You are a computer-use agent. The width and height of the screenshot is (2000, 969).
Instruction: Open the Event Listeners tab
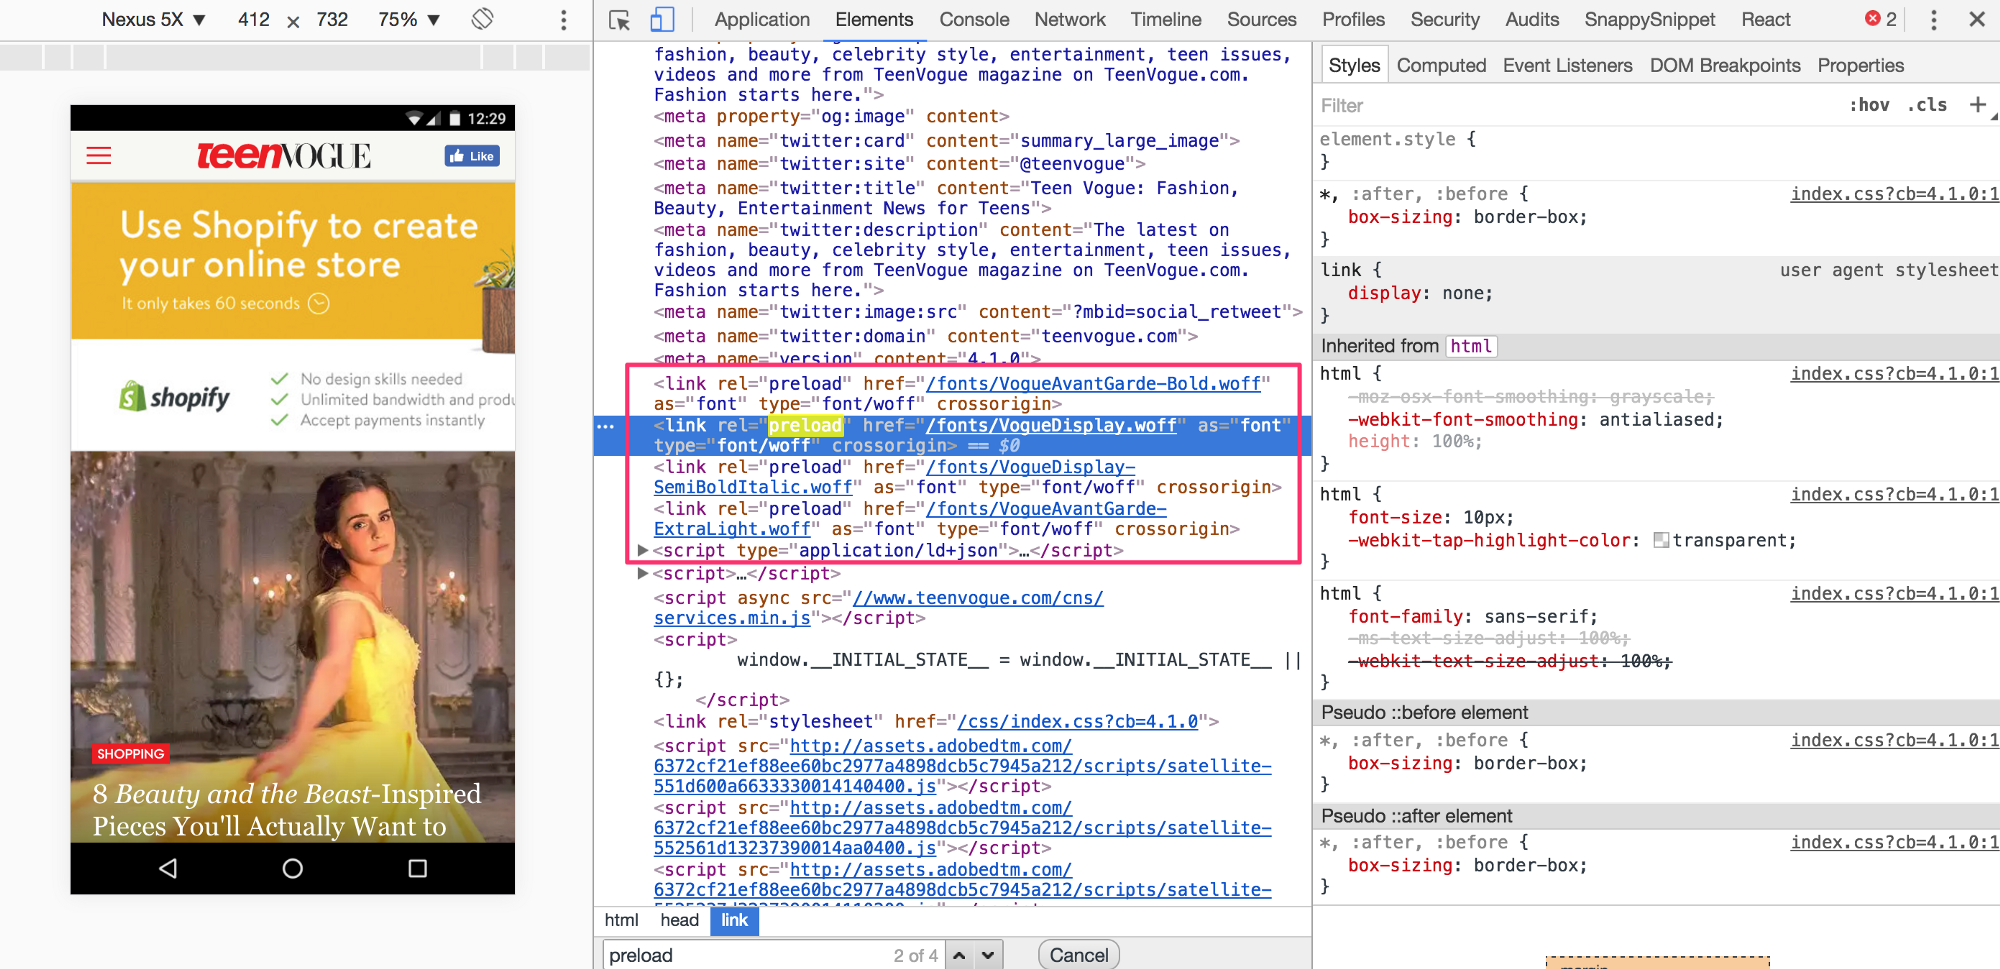pos(1567,66)
